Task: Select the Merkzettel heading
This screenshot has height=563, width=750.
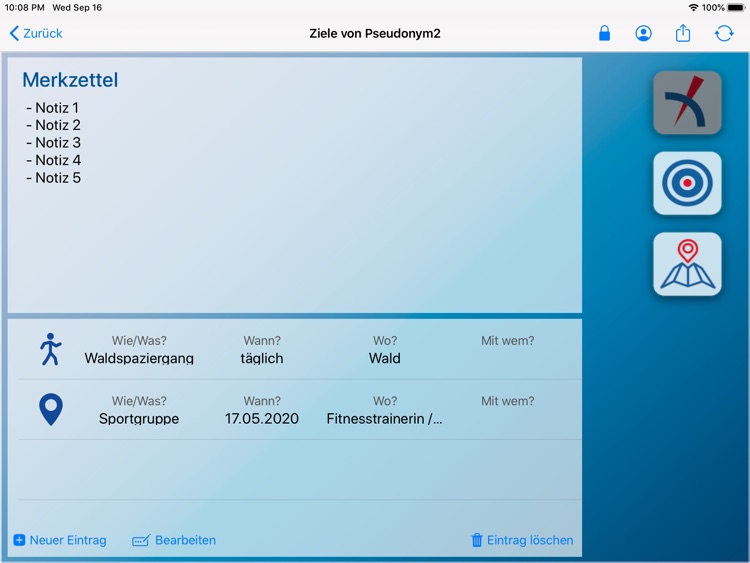Action: click(x=70, y=80)
